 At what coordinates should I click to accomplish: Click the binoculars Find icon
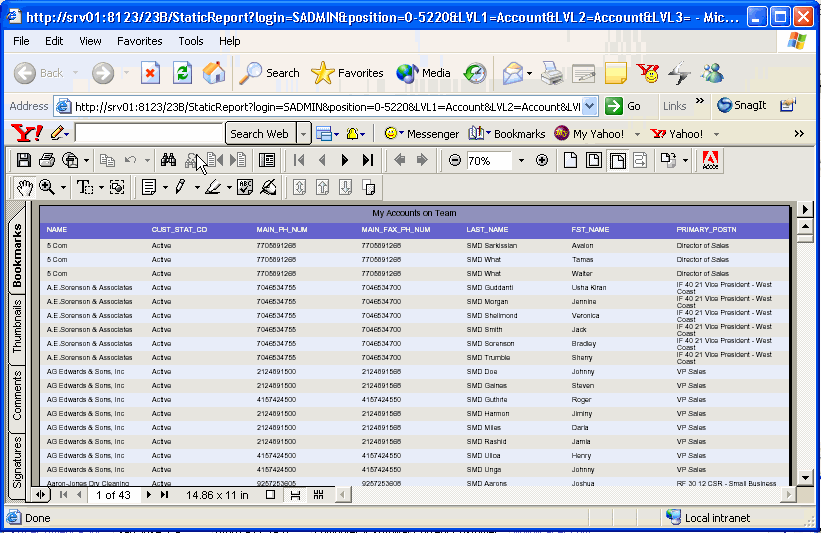coord(169,160)
